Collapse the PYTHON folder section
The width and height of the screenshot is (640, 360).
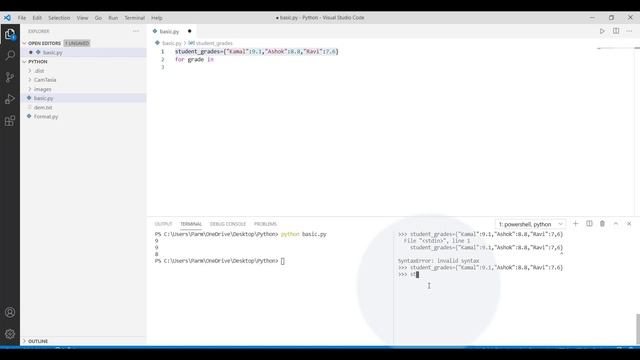(24, 62)
